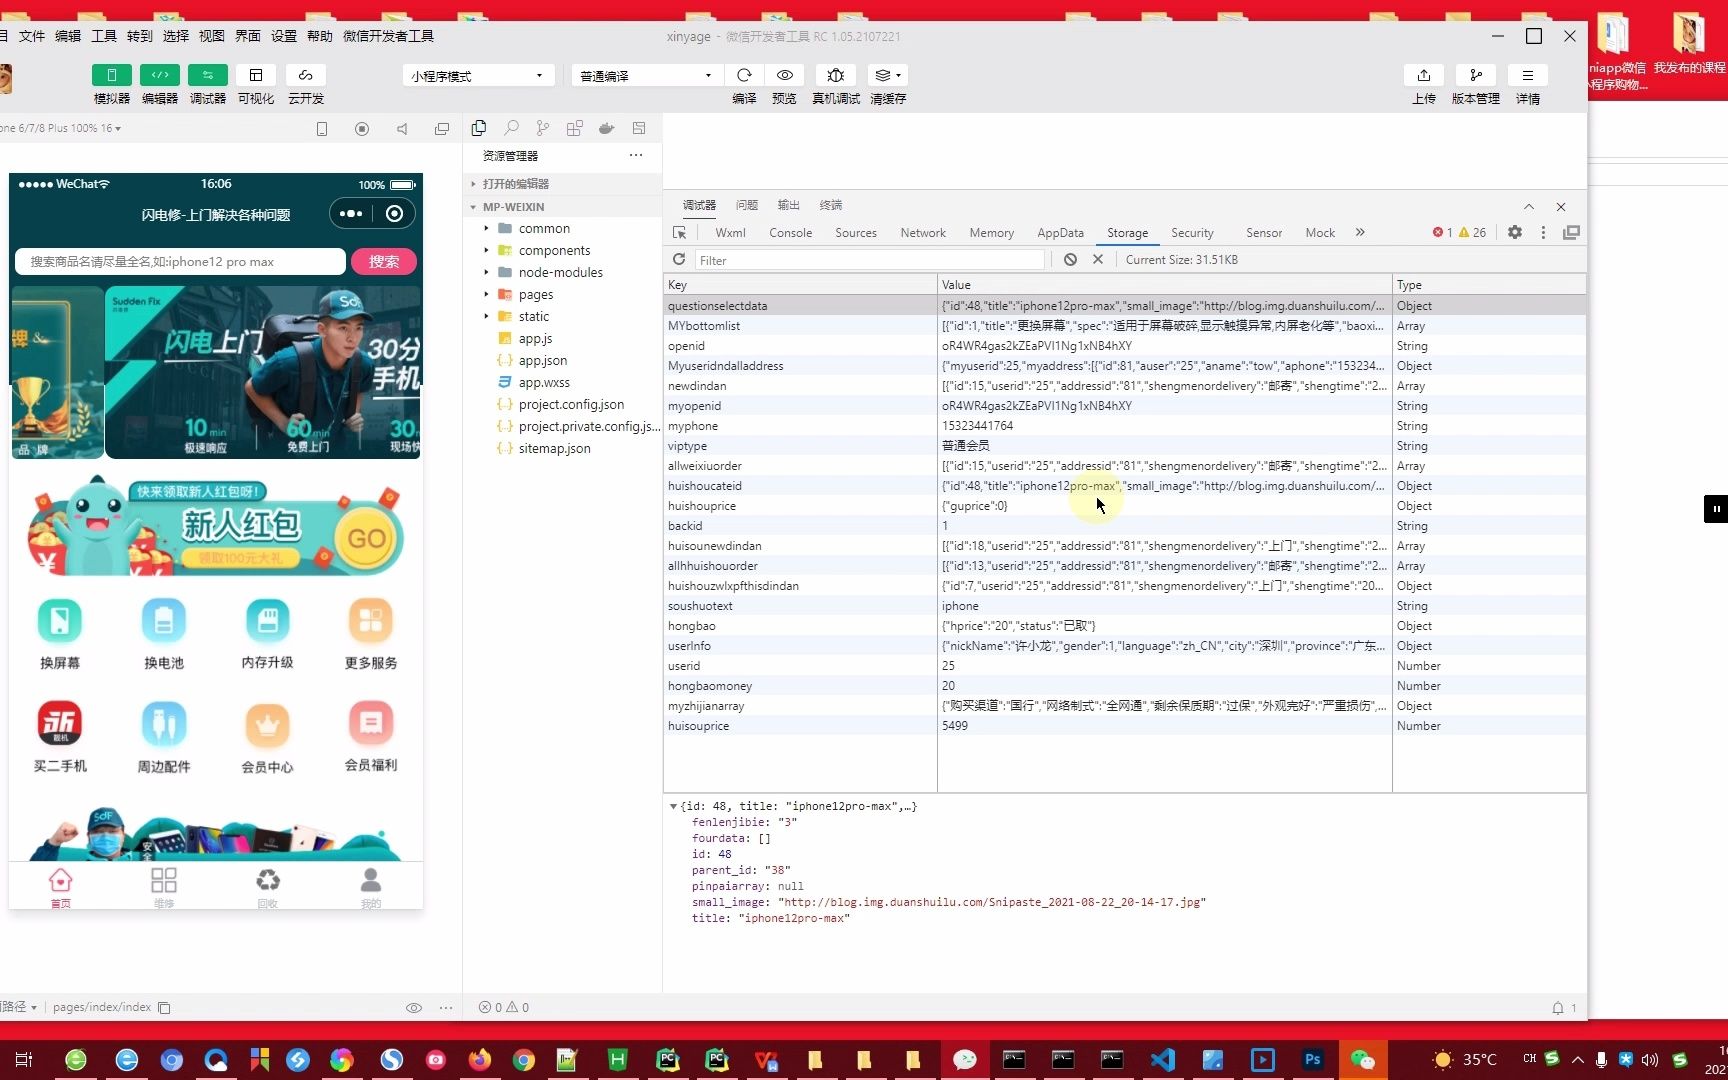Switch to the AppData tab
This screenshot has width=1728, height=1080.
[x=1060, y=232]
